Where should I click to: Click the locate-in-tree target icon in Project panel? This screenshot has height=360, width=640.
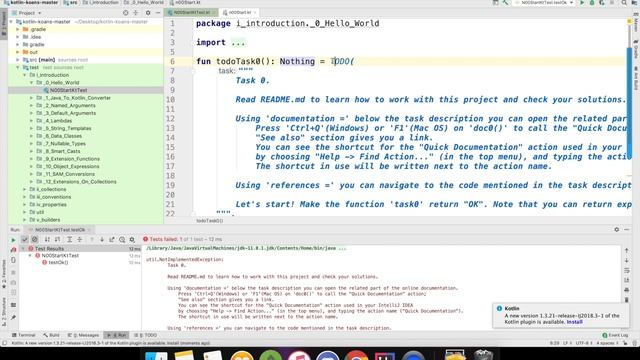126,13
